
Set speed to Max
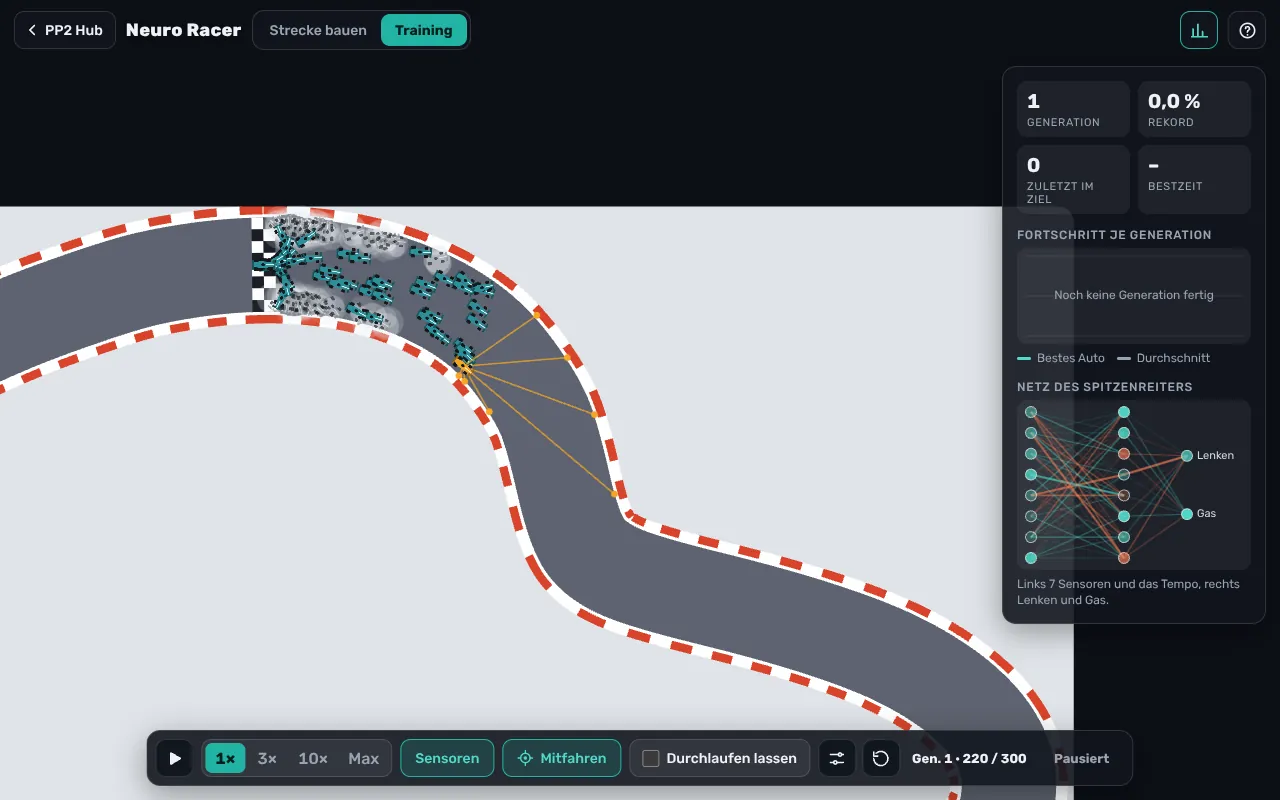[363, 758]
